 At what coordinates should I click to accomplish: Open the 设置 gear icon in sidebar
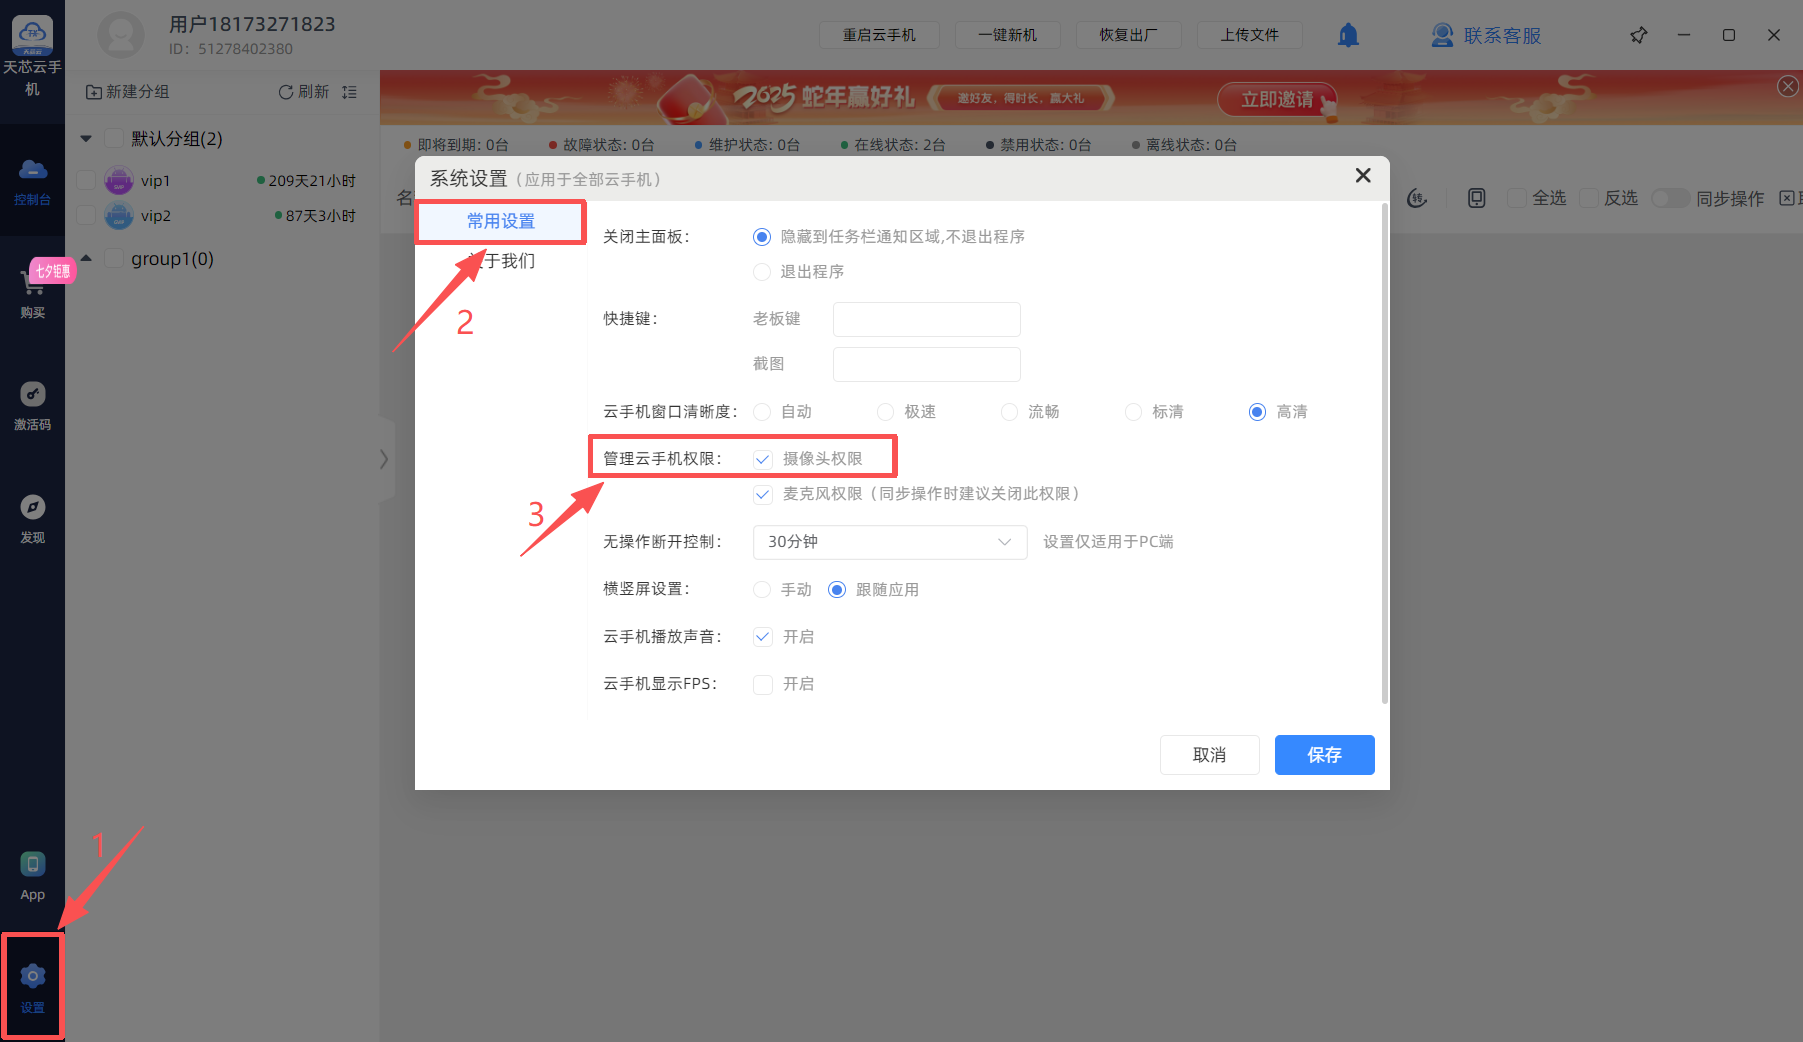(x=32, y=976)
